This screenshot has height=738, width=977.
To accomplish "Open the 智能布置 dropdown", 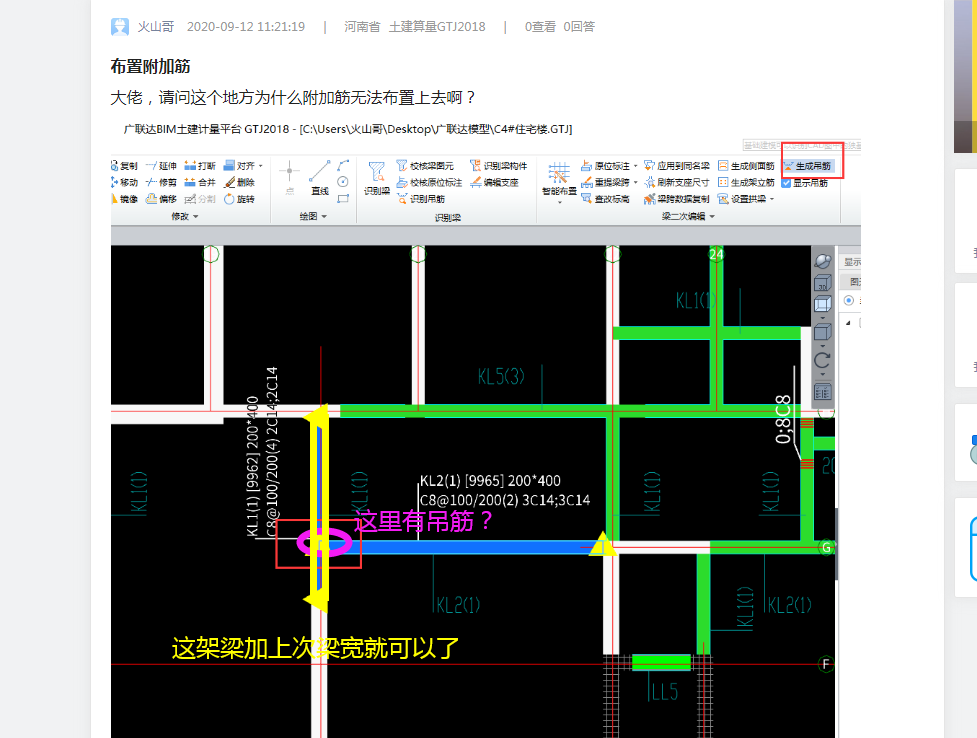I will pyautogui.click(x=559, y=202).
